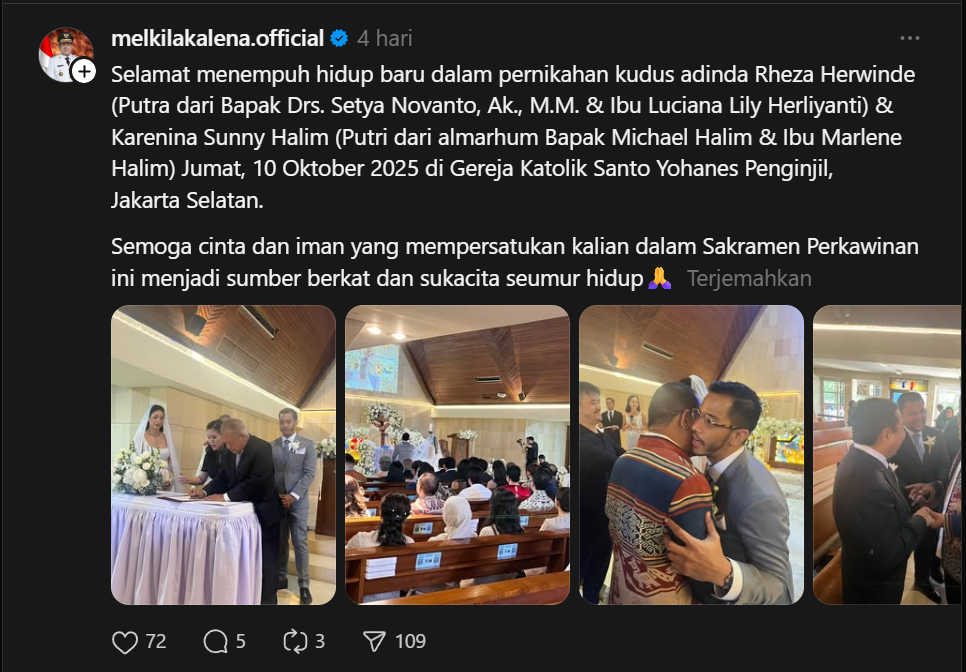Click the like count 72
The width and height of the screenshot is (966, 672).
(156, 642)
